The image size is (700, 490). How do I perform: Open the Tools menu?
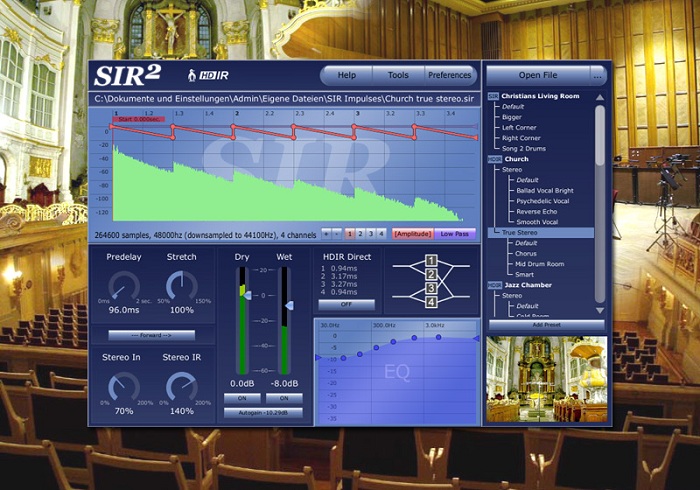coord(398,75)
